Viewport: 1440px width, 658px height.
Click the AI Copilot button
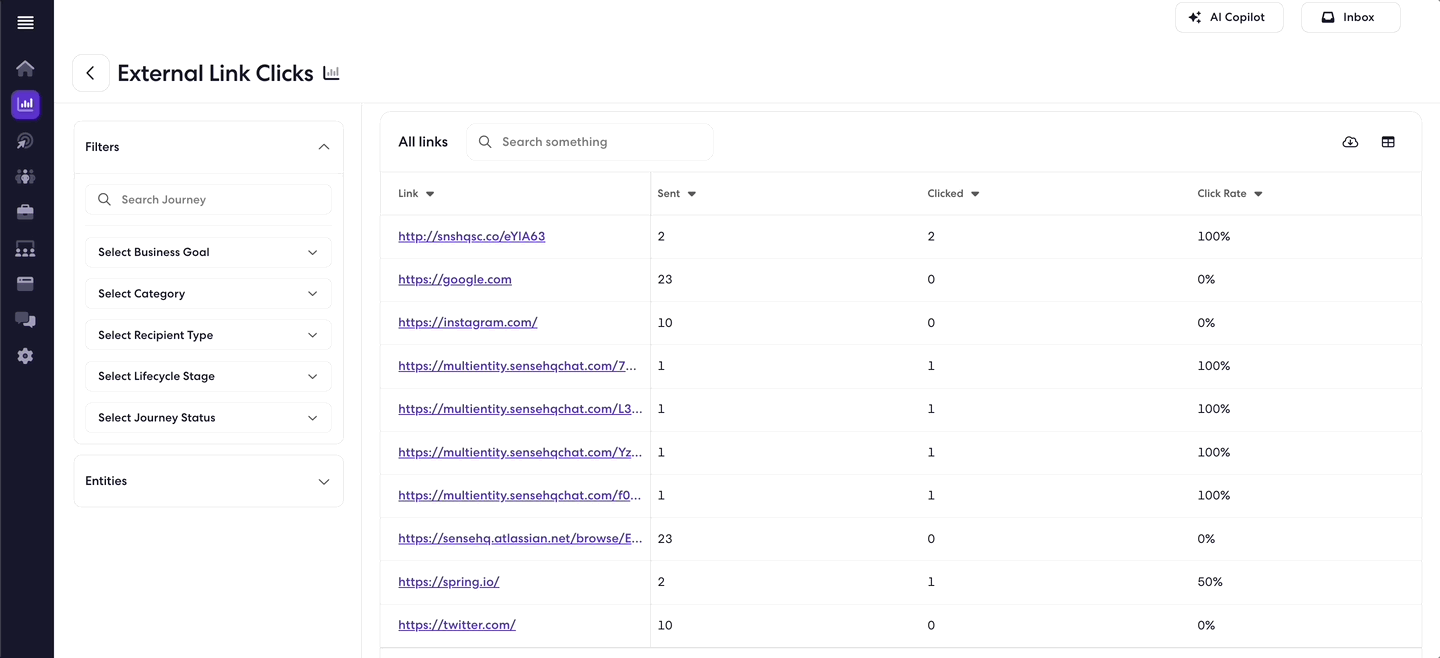[x=1229, y=17]
